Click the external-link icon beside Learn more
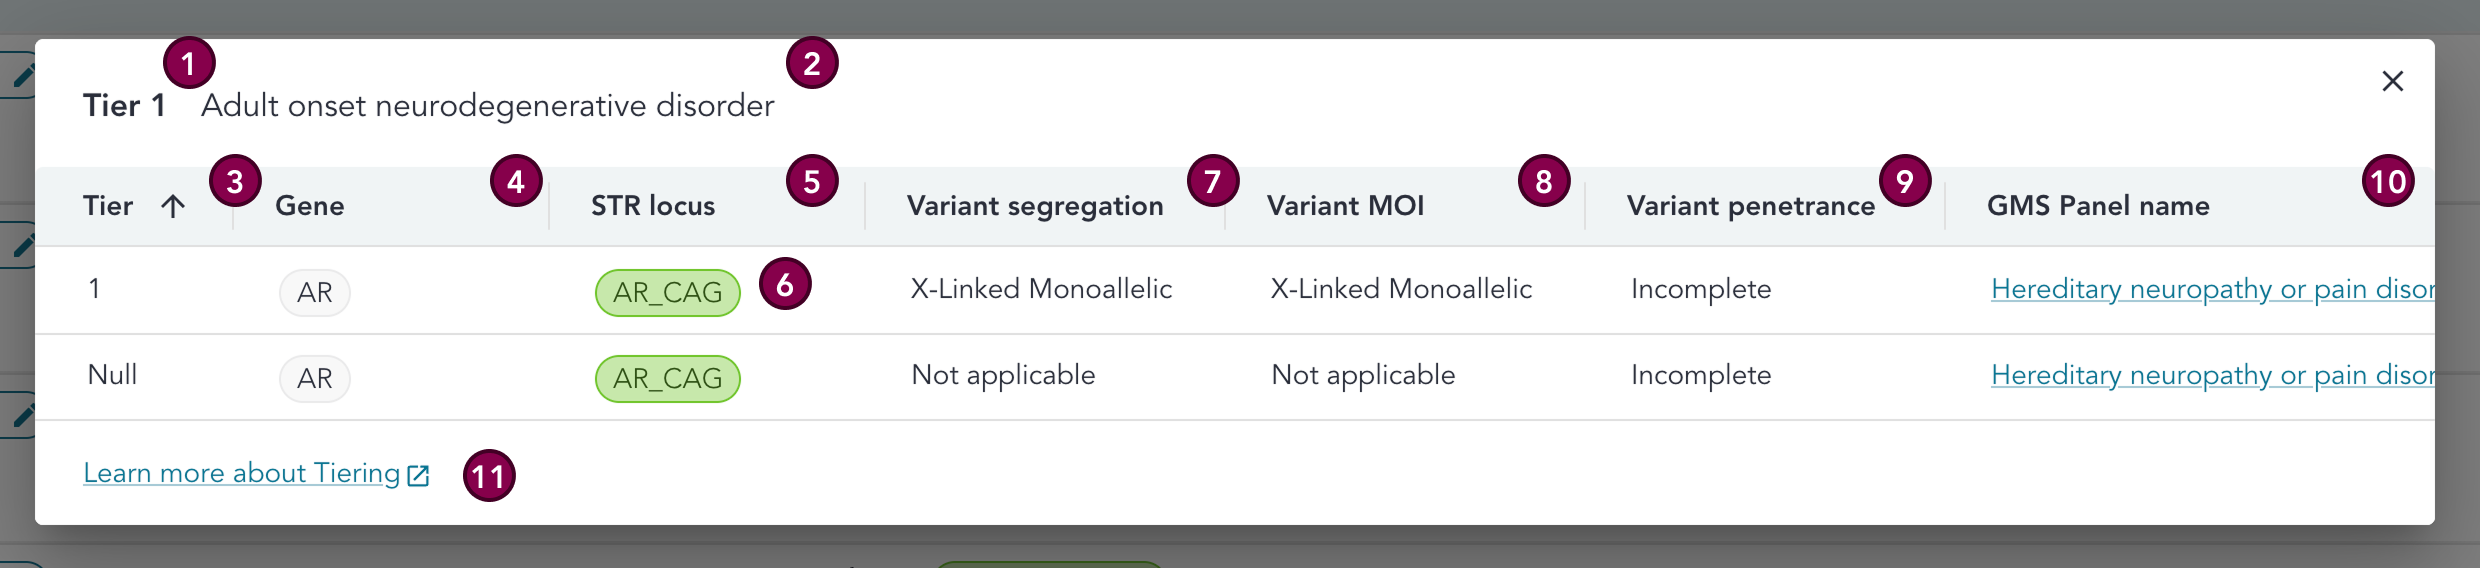The height and width of the screenshot is (568, 2480). click(x=418, y=475)
